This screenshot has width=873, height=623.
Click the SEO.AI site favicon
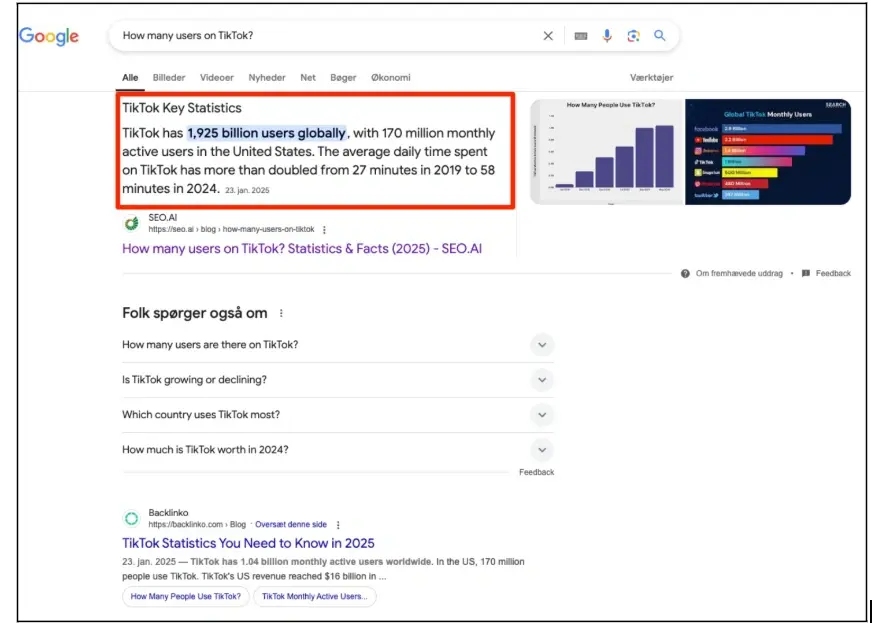click(x=131, y=224)
